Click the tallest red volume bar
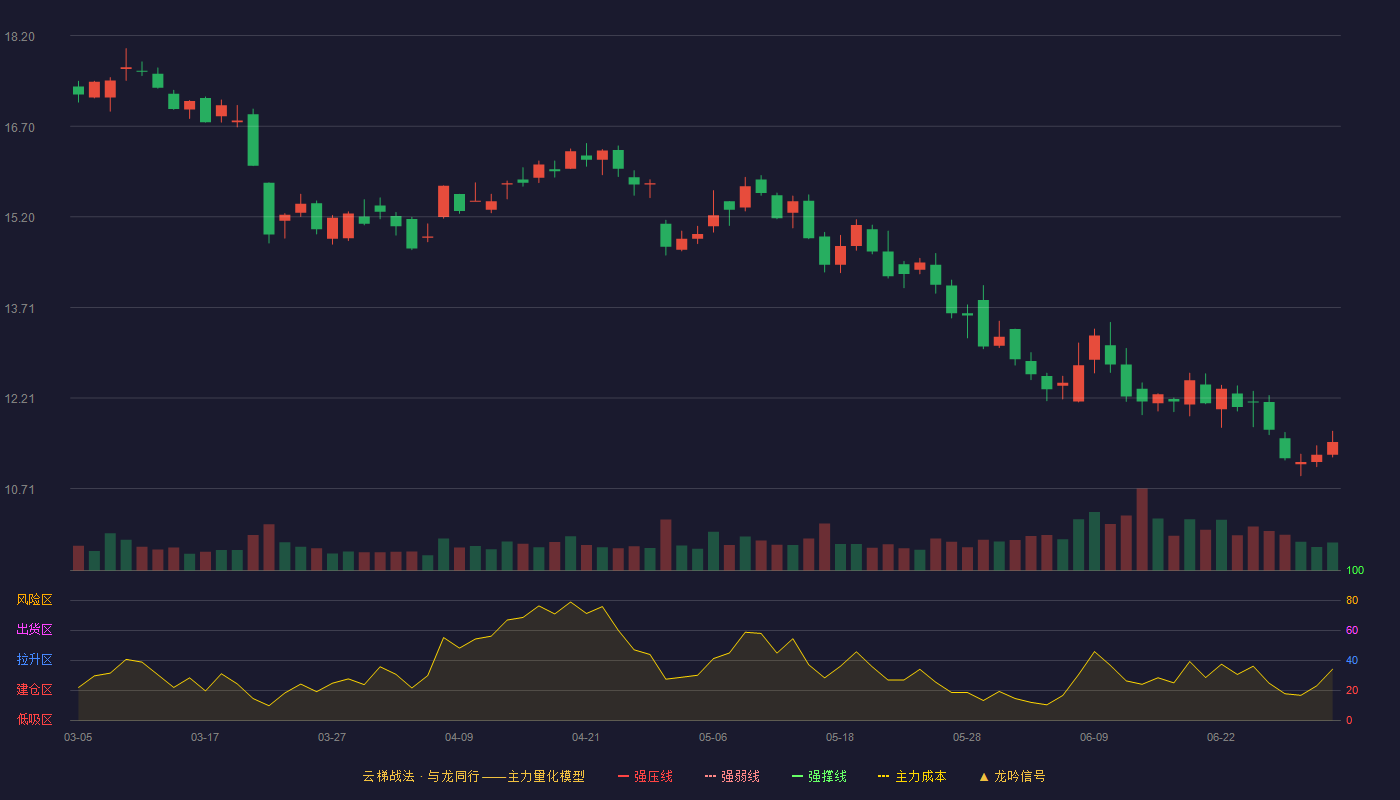The image size is (1400, 800). pos(1142,529)
